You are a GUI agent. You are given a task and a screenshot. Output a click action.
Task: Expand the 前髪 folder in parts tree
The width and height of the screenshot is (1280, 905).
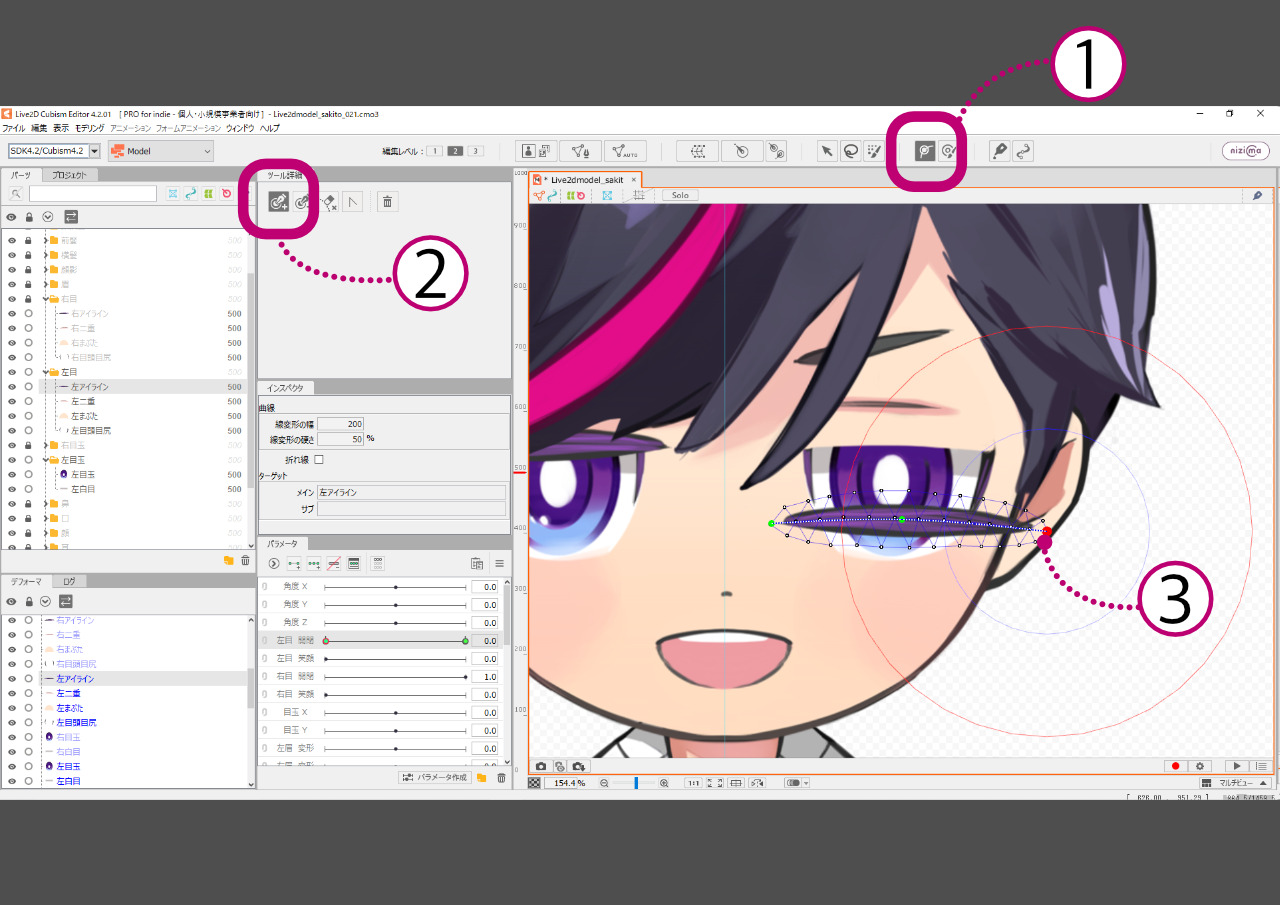coord(46,241)
